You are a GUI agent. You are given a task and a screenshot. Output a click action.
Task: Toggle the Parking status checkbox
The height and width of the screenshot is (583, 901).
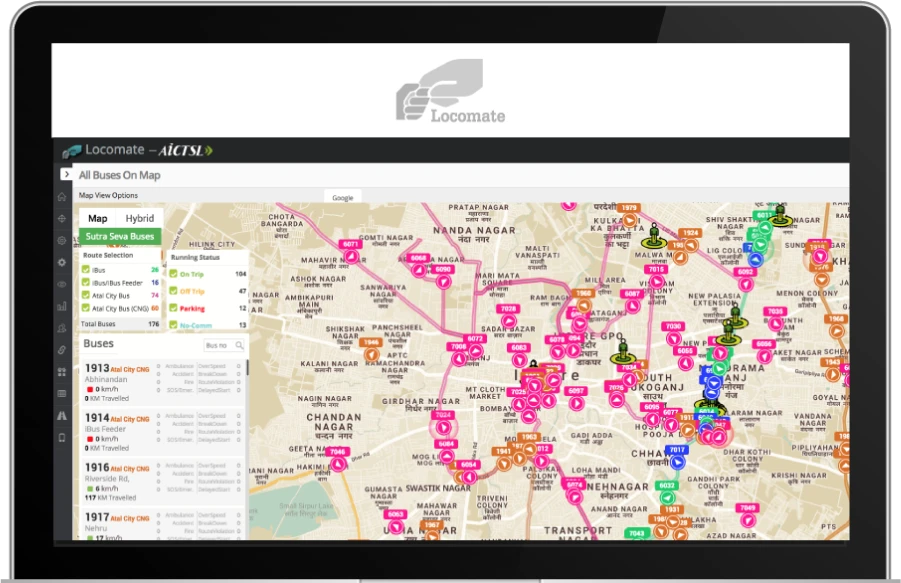[x=173, y=308]
